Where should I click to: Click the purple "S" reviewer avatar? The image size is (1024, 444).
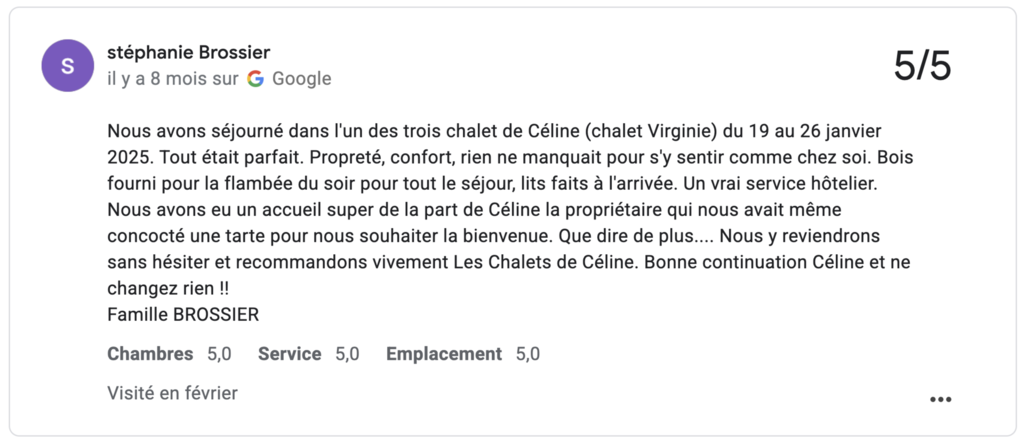(x=67, y=66)
